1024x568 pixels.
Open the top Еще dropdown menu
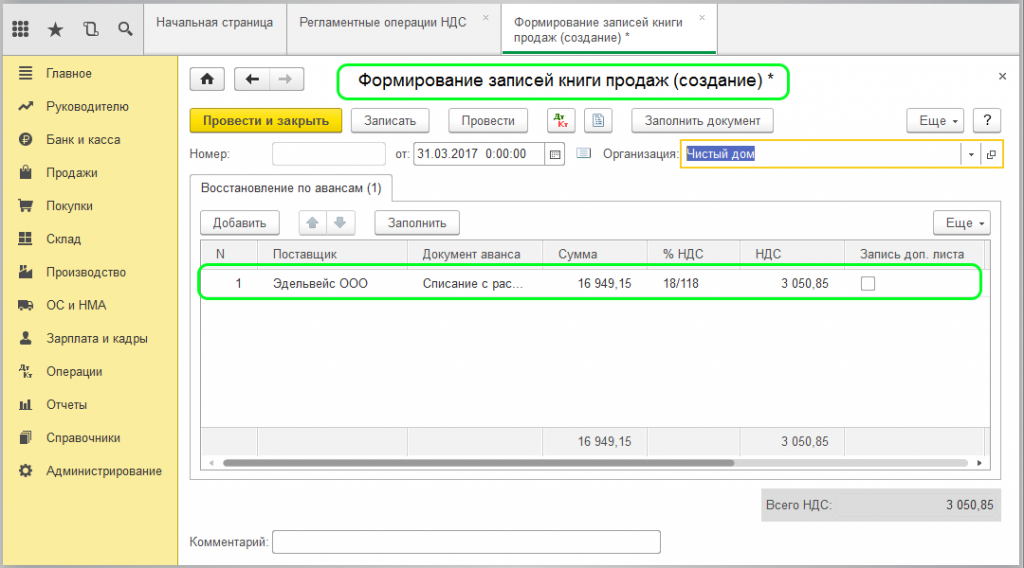coord(936,121)
